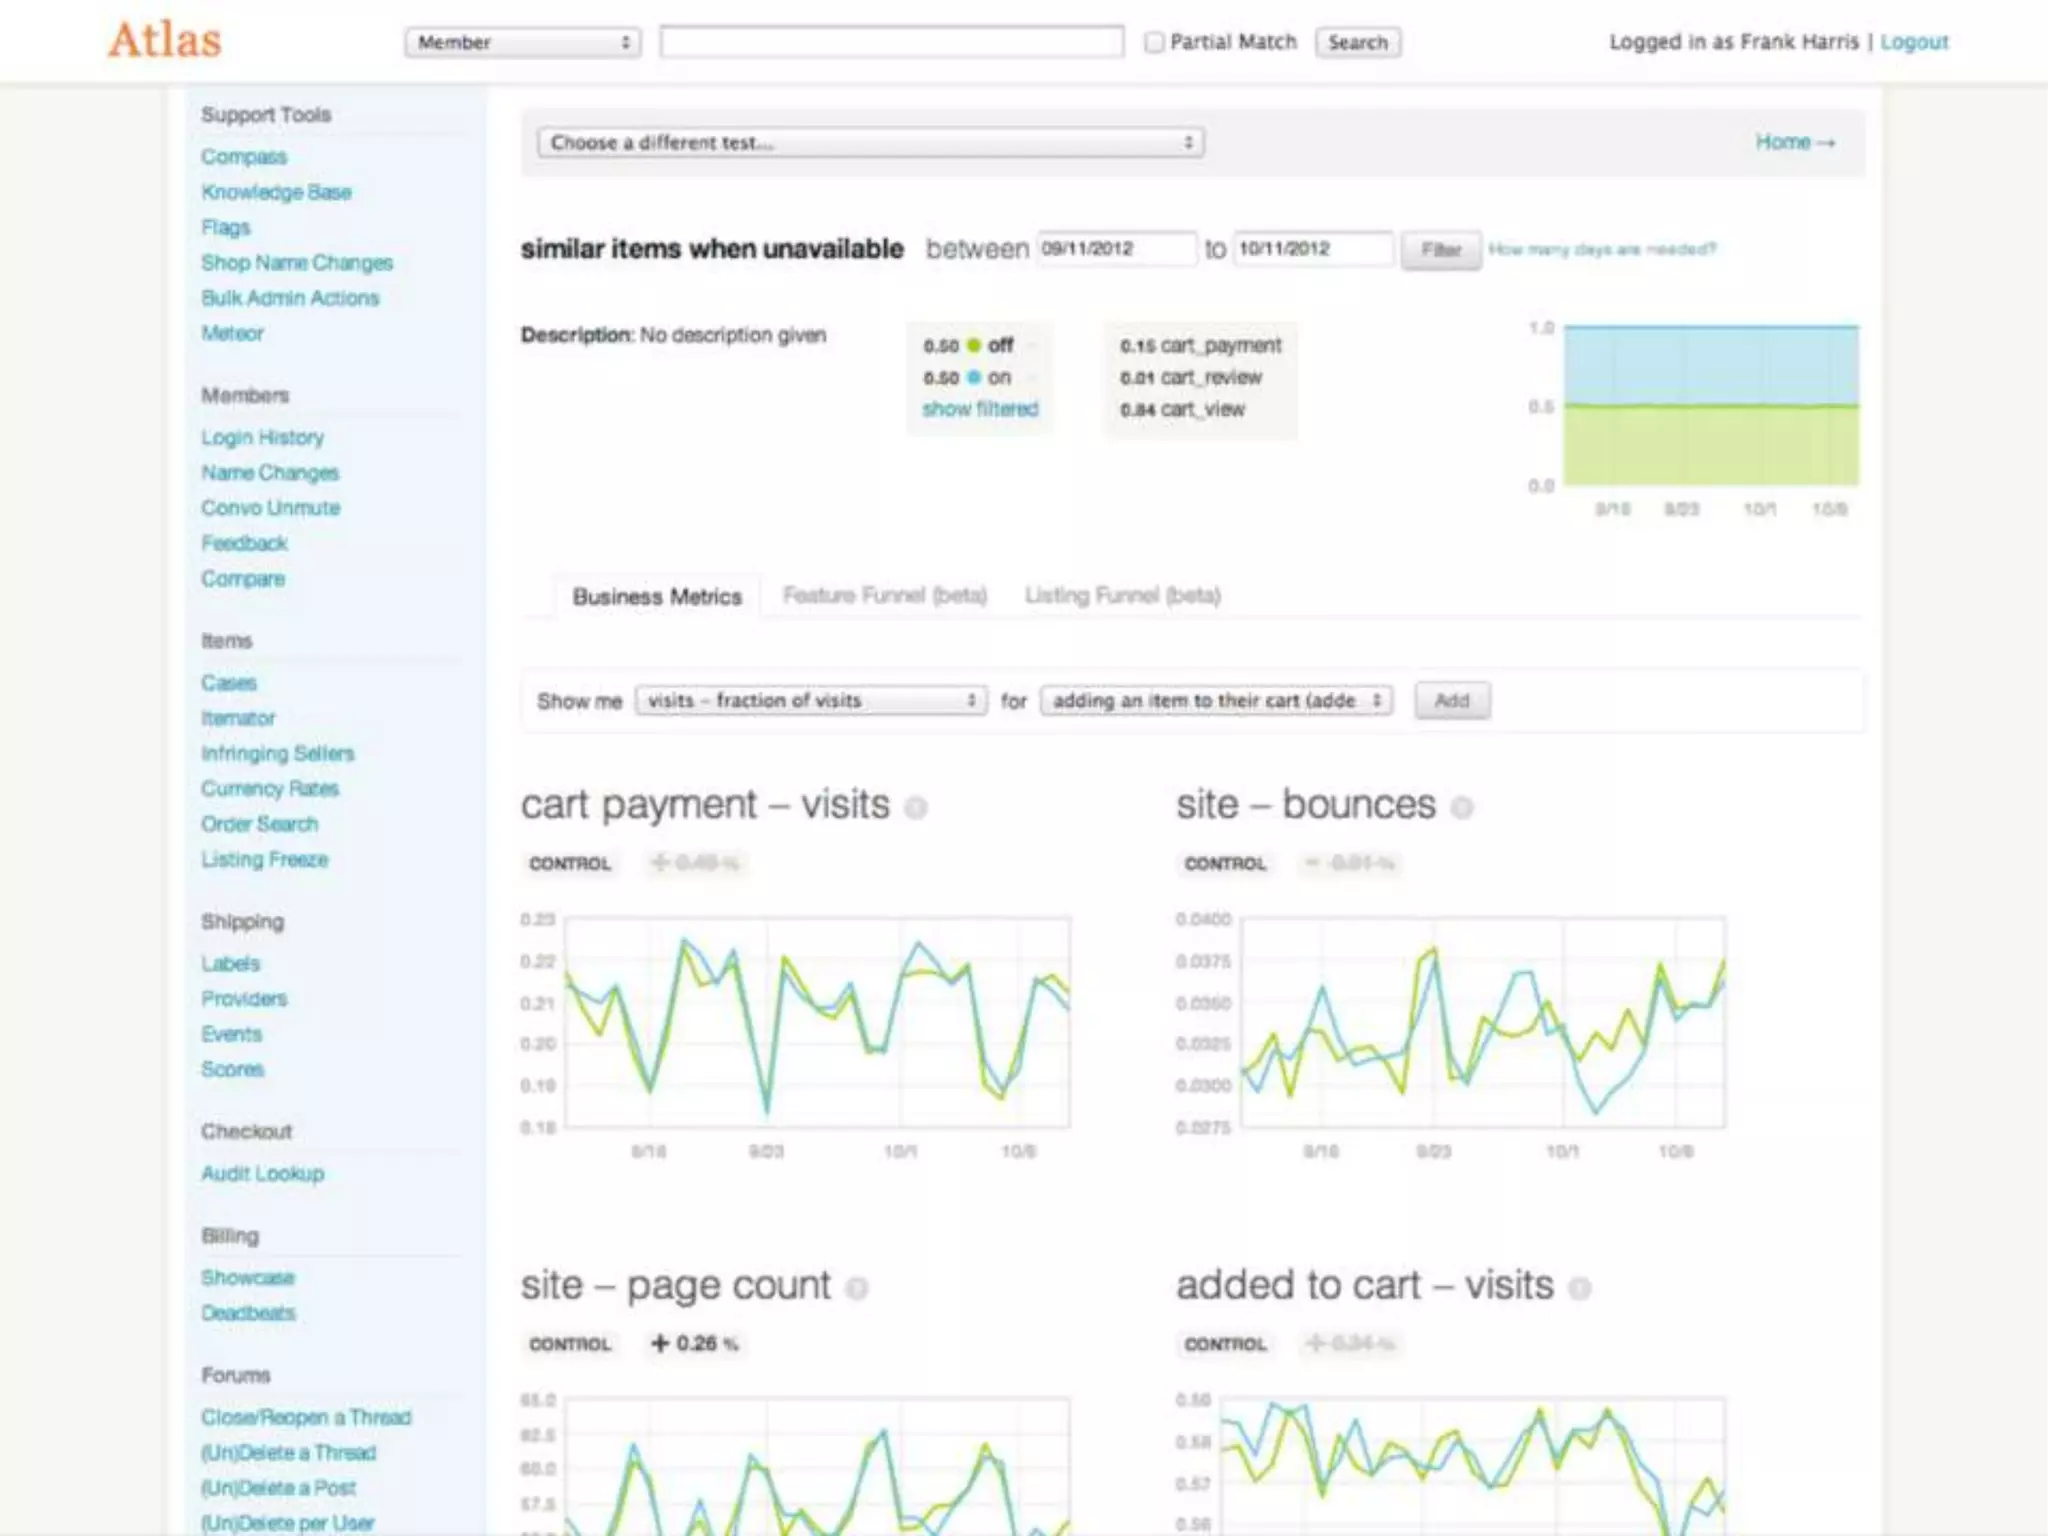Image resolution: width=2048 pixels, height=1536 pixels.
Task: Open Knowledge Base sidebar link
Action: (x=276, y=192)
